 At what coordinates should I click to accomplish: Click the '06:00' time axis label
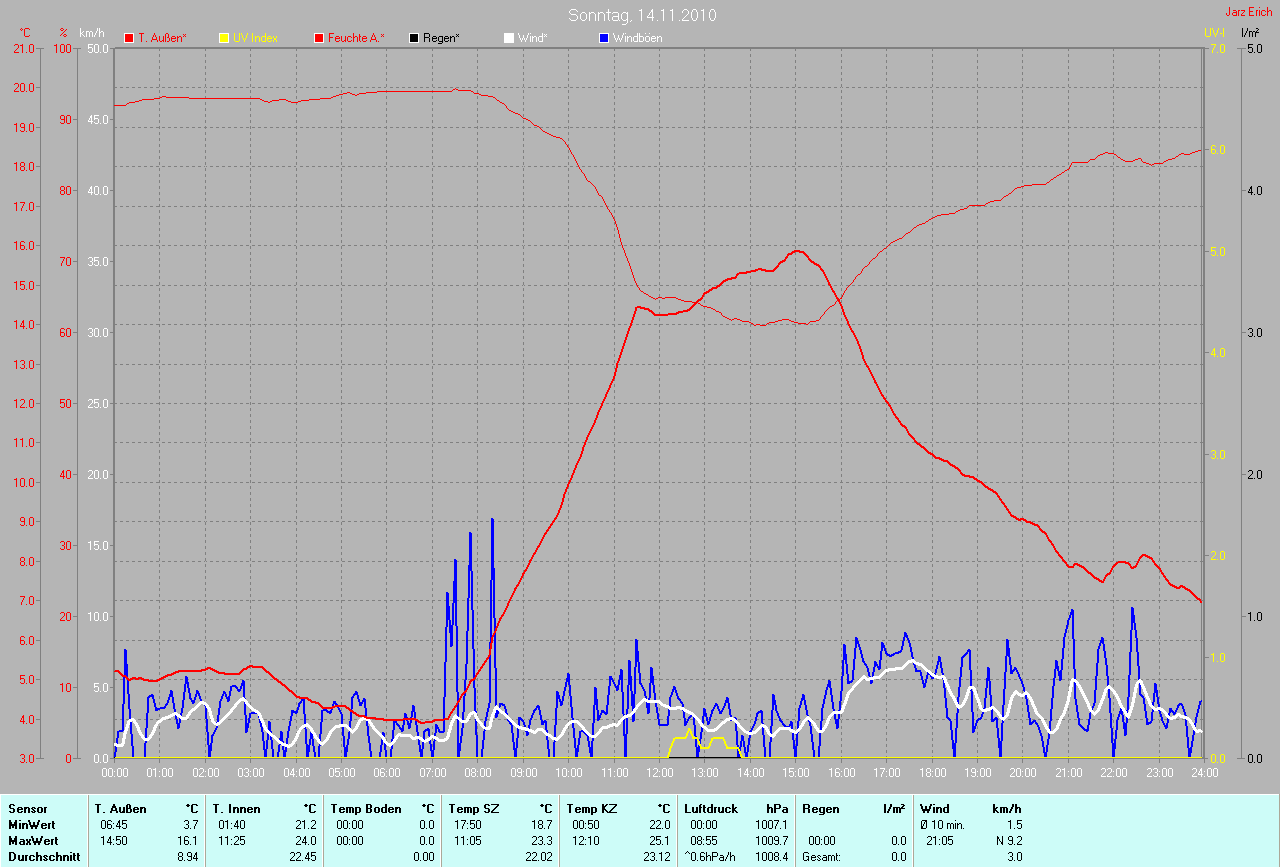[x=387, y=773]
